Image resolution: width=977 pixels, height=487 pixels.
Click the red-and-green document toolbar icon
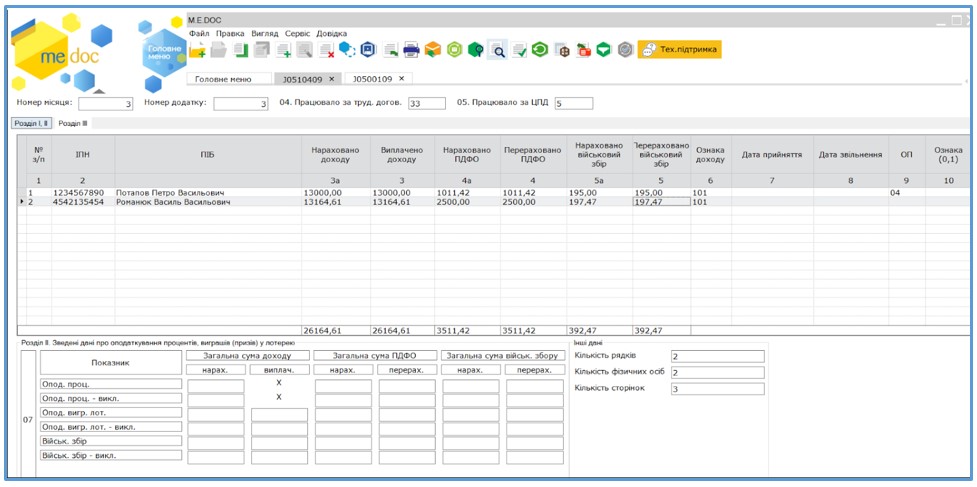[x=583, y=50]
